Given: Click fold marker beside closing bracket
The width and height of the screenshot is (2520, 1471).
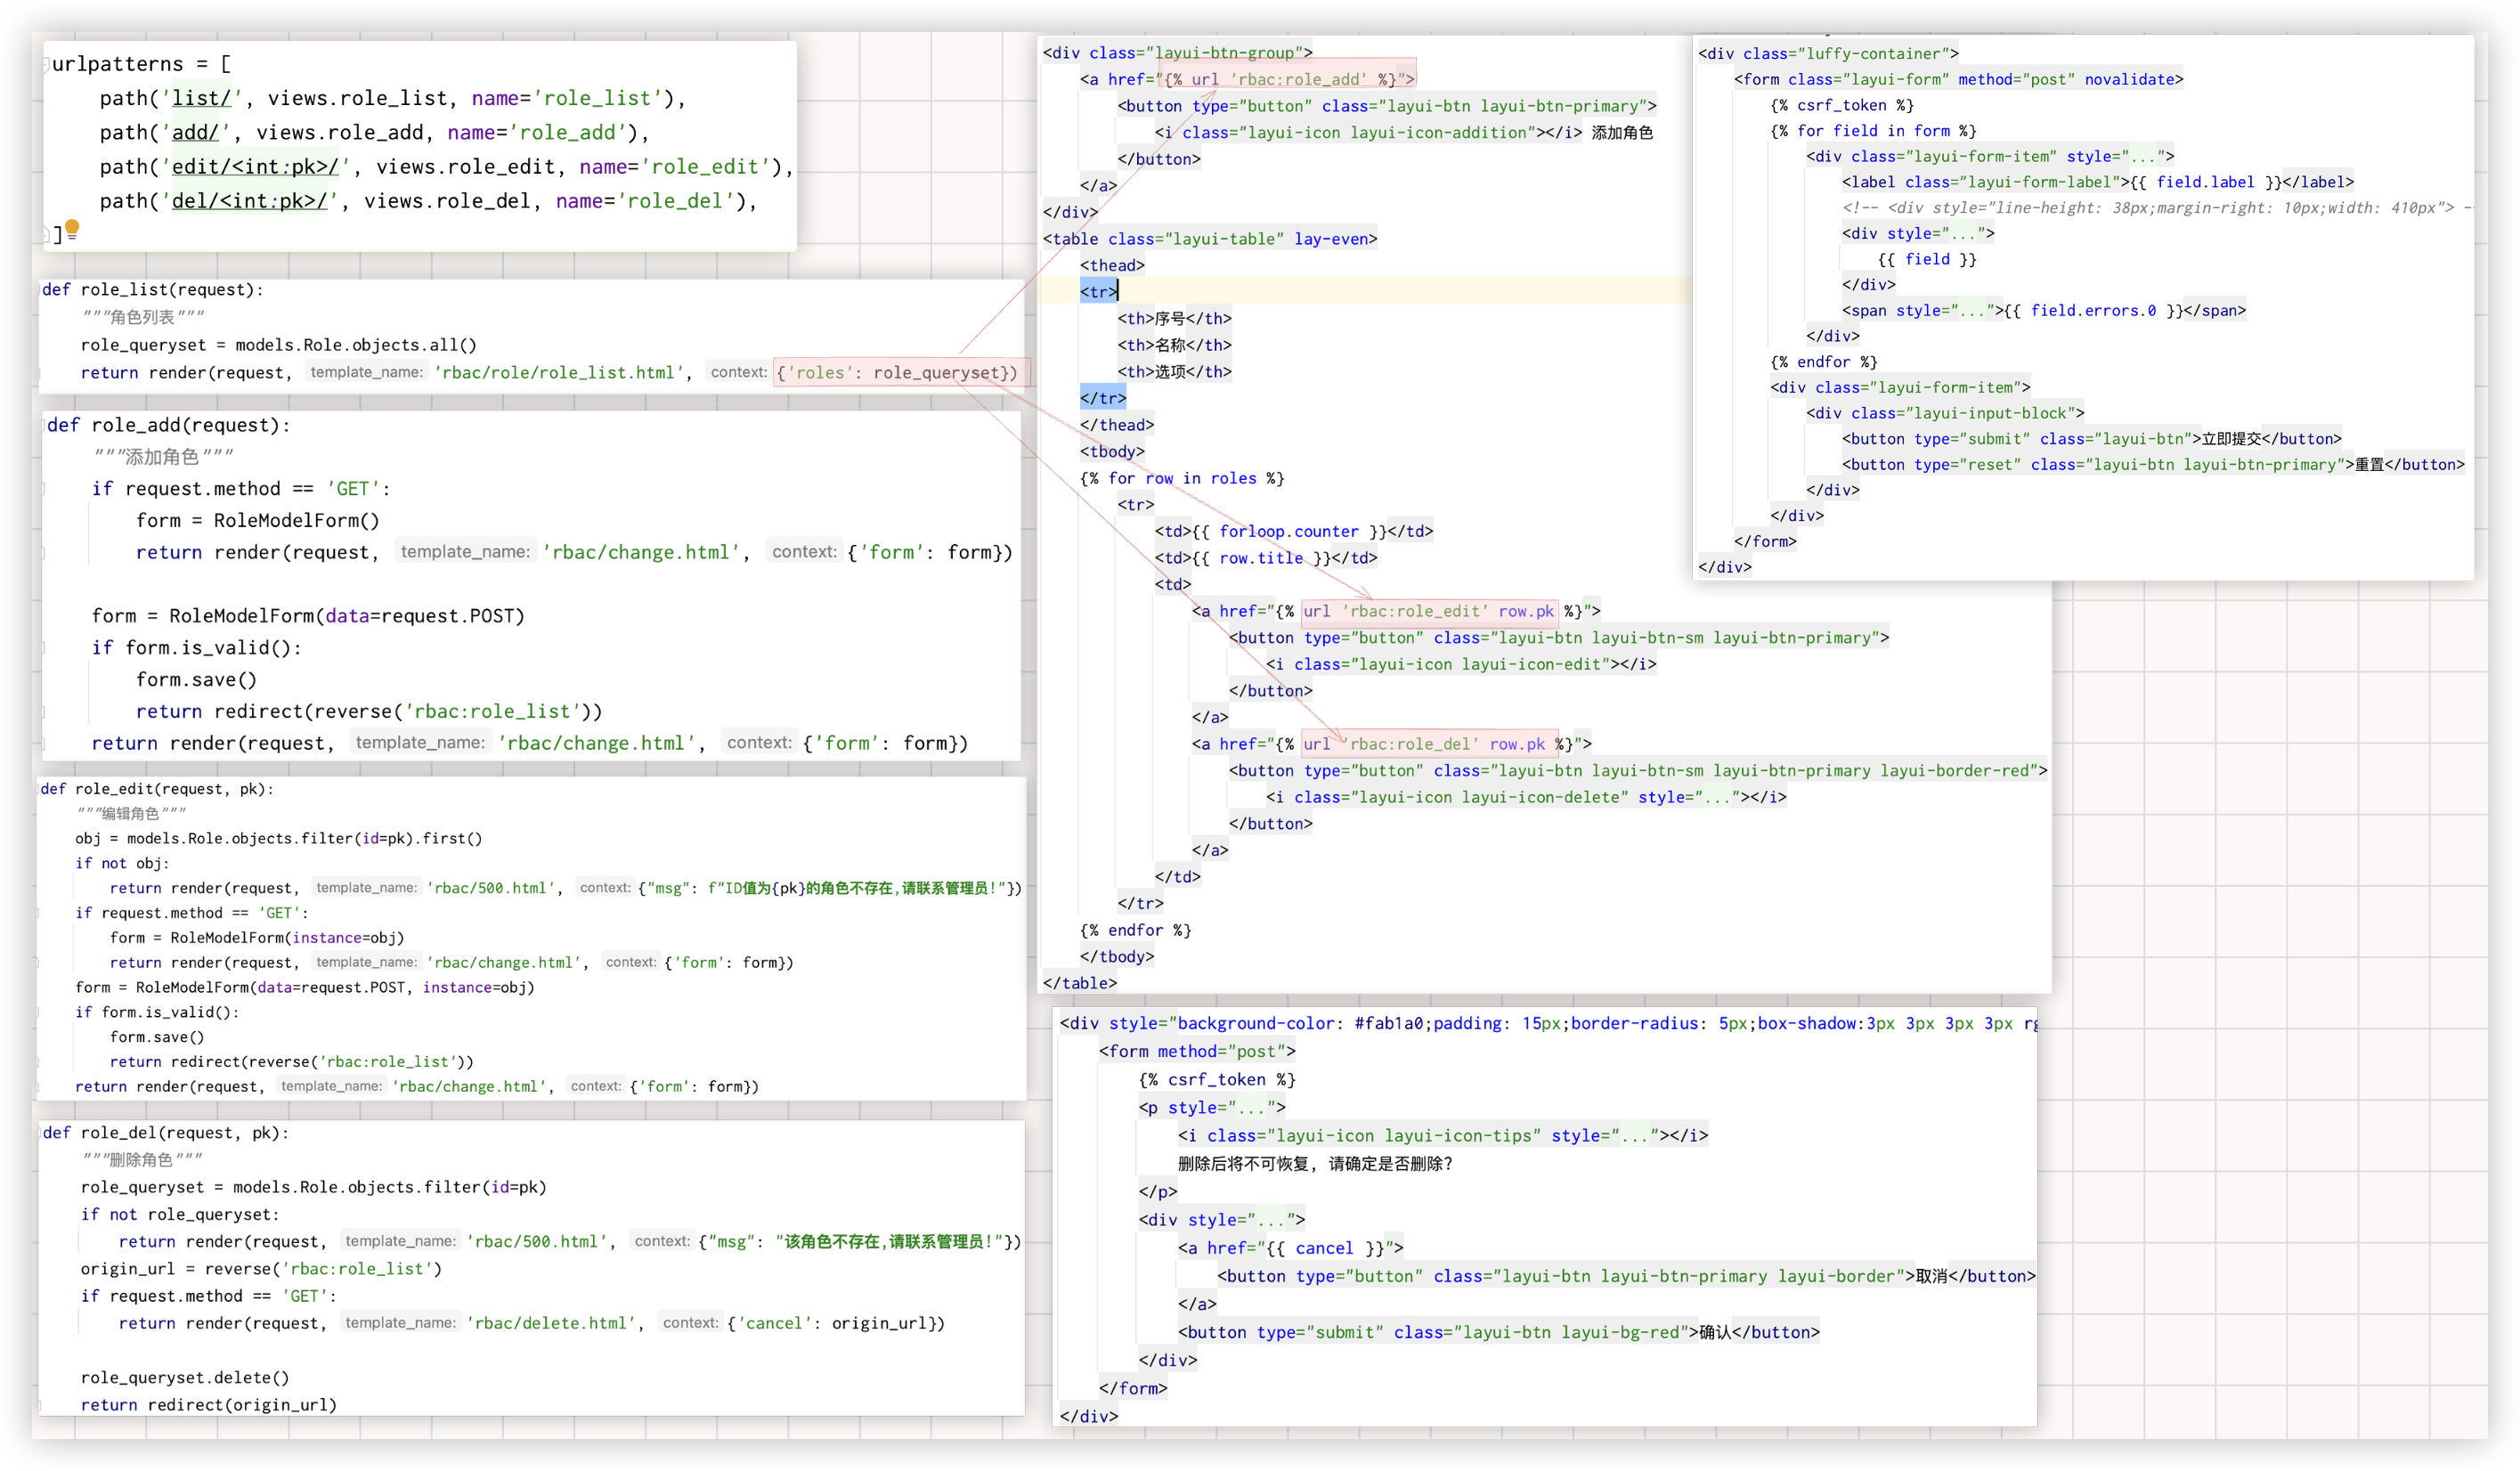Looking at the screenshot, I should tap(45, 234).
